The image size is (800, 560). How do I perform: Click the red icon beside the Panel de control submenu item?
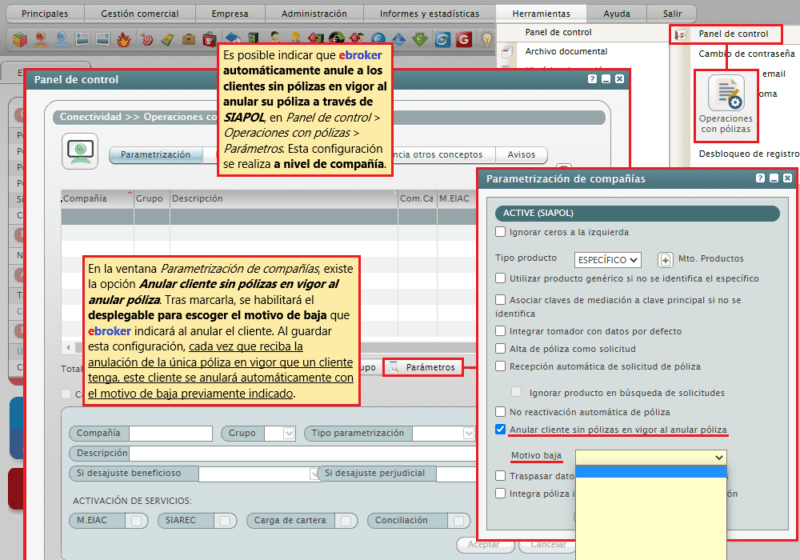coord(680,35)
